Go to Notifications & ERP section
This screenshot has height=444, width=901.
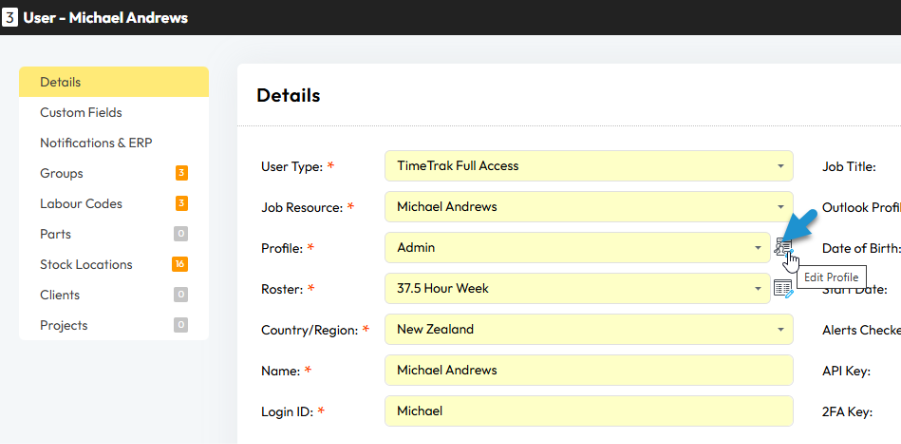pos(96,143)
